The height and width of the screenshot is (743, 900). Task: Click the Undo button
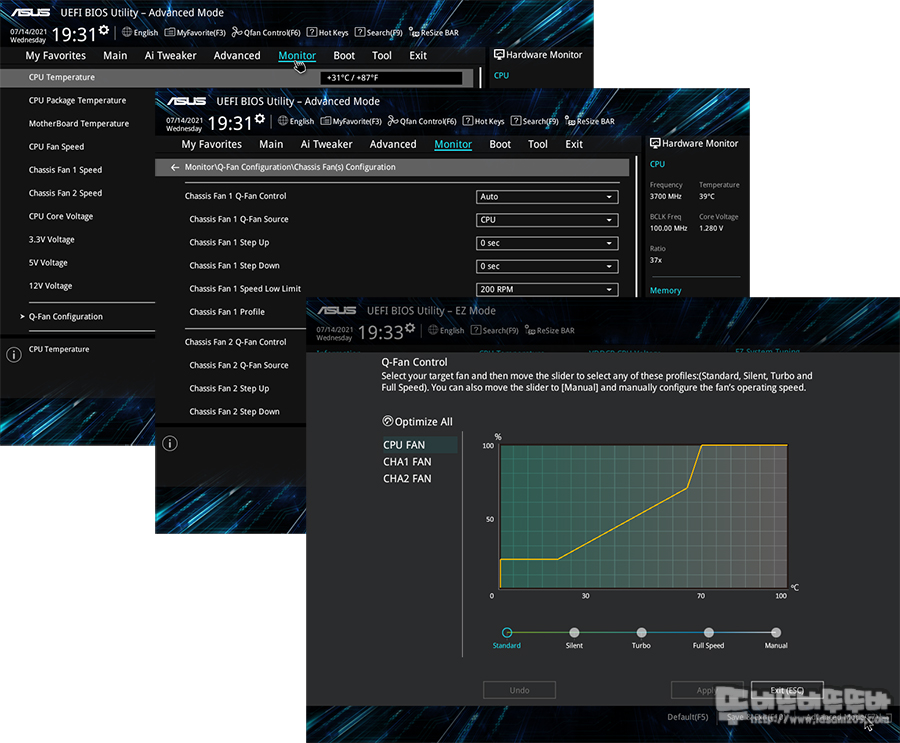(x=519, y=690)
